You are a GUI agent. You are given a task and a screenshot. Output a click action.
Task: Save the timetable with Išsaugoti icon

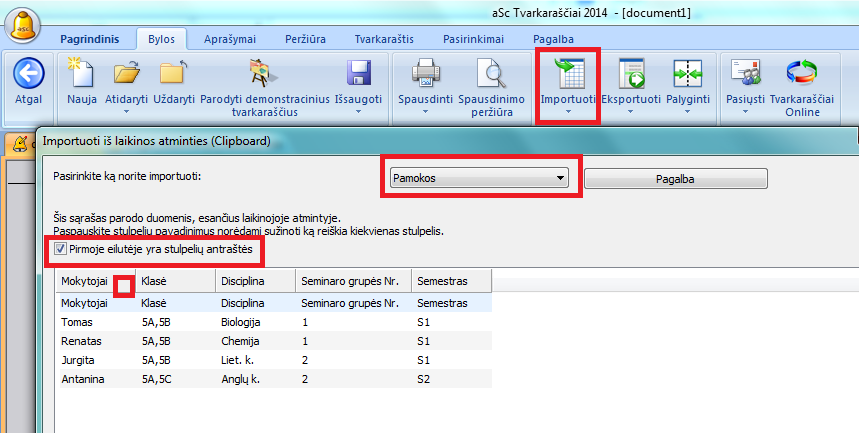coord(359,73)
